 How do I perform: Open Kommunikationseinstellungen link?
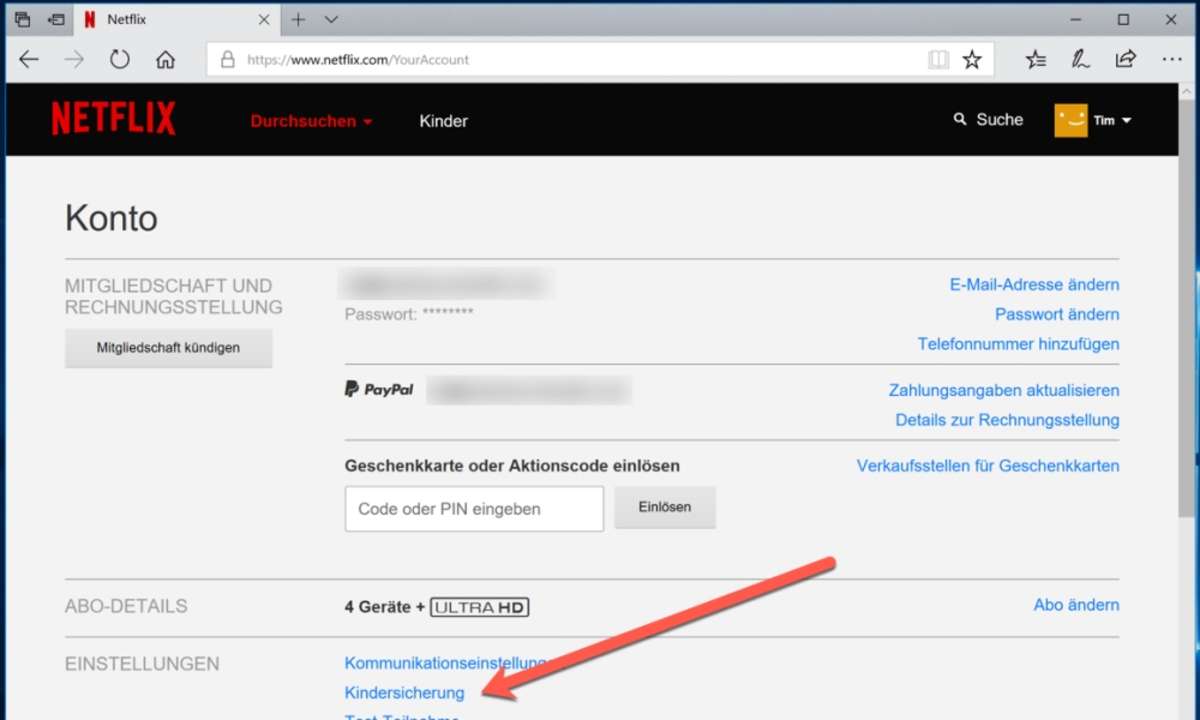point(445,663)
